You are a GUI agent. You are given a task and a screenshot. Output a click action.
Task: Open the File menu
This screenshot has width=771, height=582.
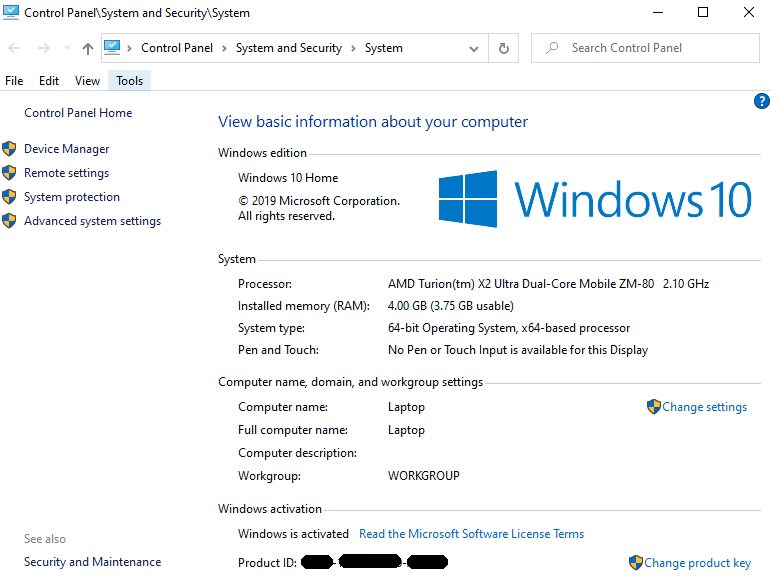click(14, 81)
